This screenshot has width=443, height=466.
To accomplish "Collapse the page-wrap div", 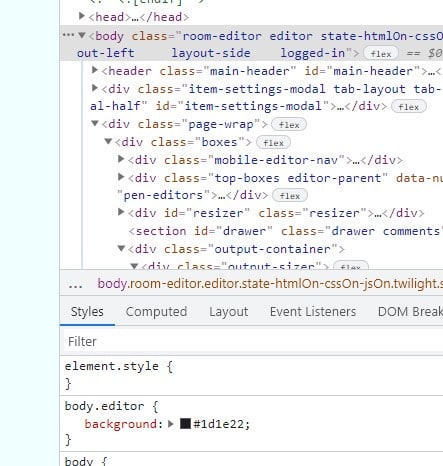I will click(95, 124).
